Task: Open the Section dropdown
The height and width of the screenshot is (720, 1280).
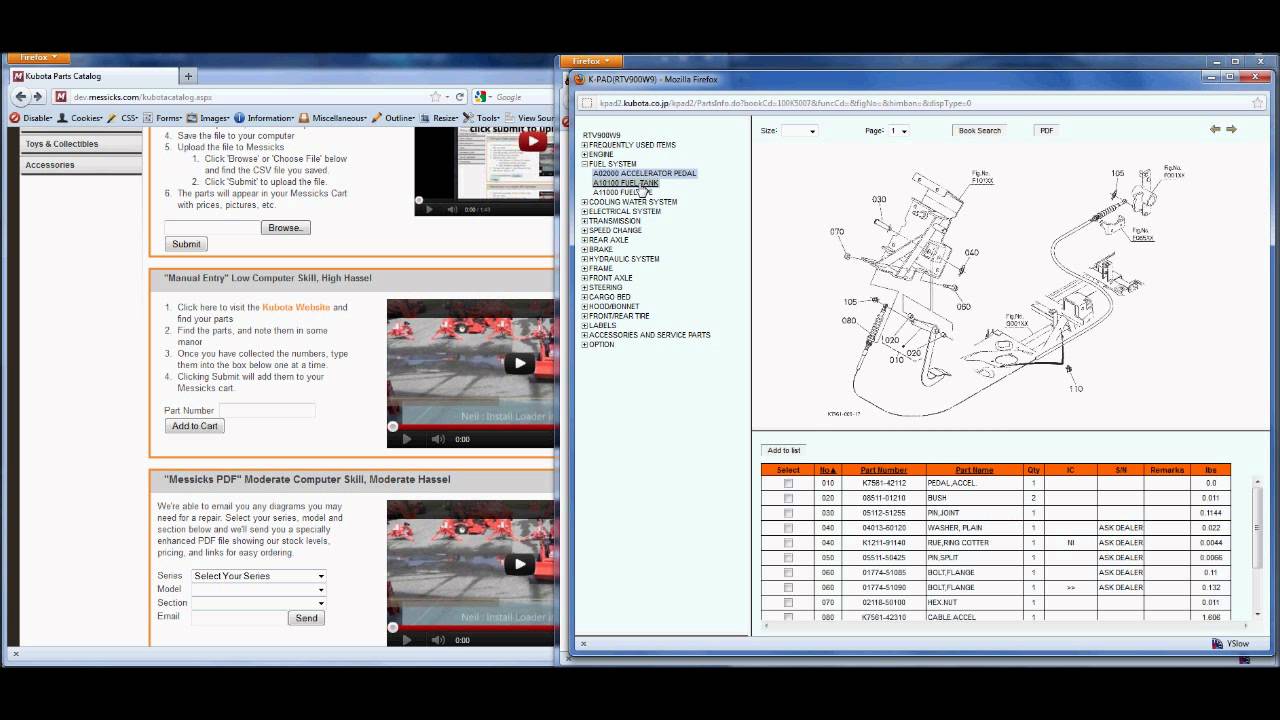Action: coord(259,603)
